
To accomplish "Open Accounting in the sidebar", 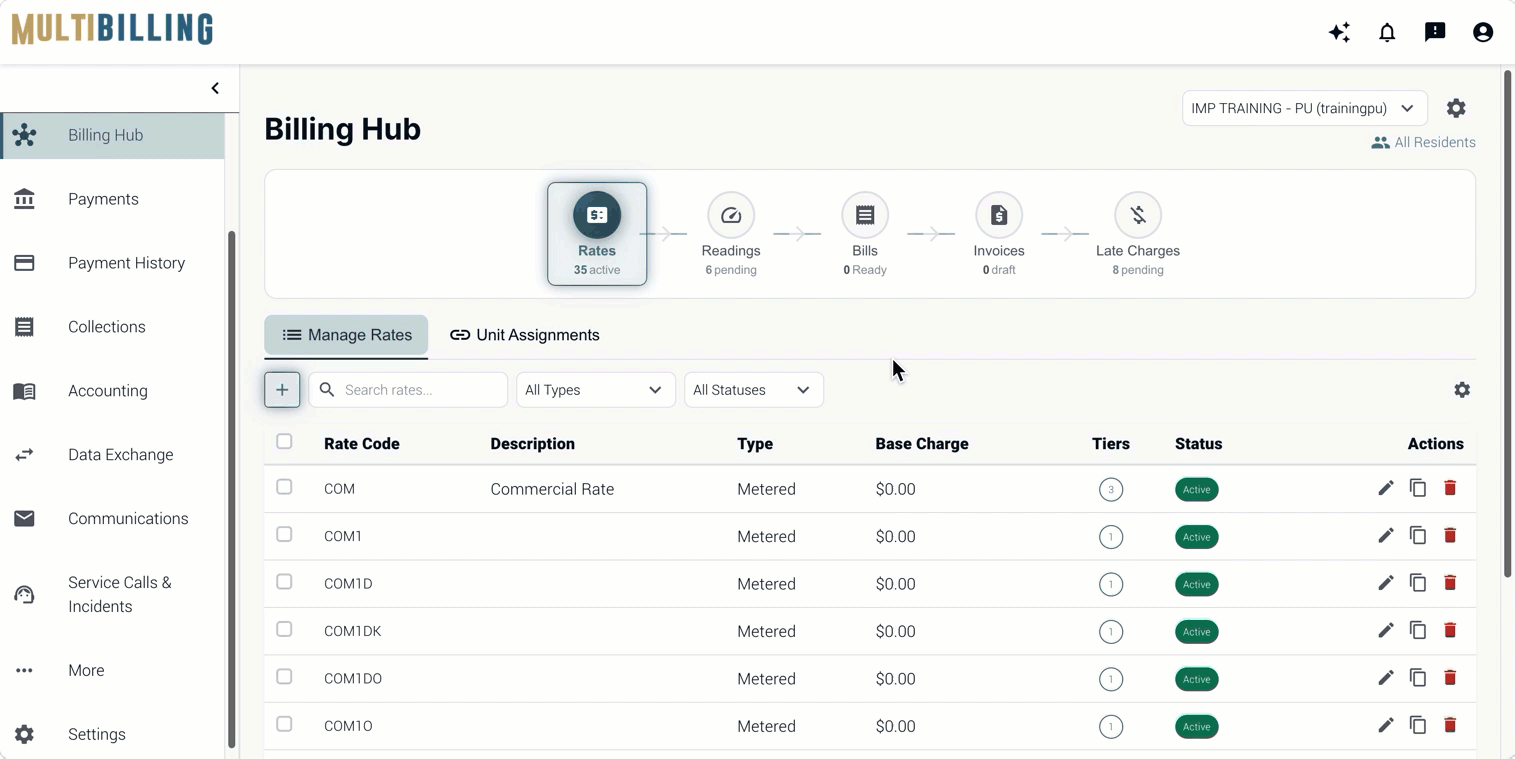I will 113,391.
